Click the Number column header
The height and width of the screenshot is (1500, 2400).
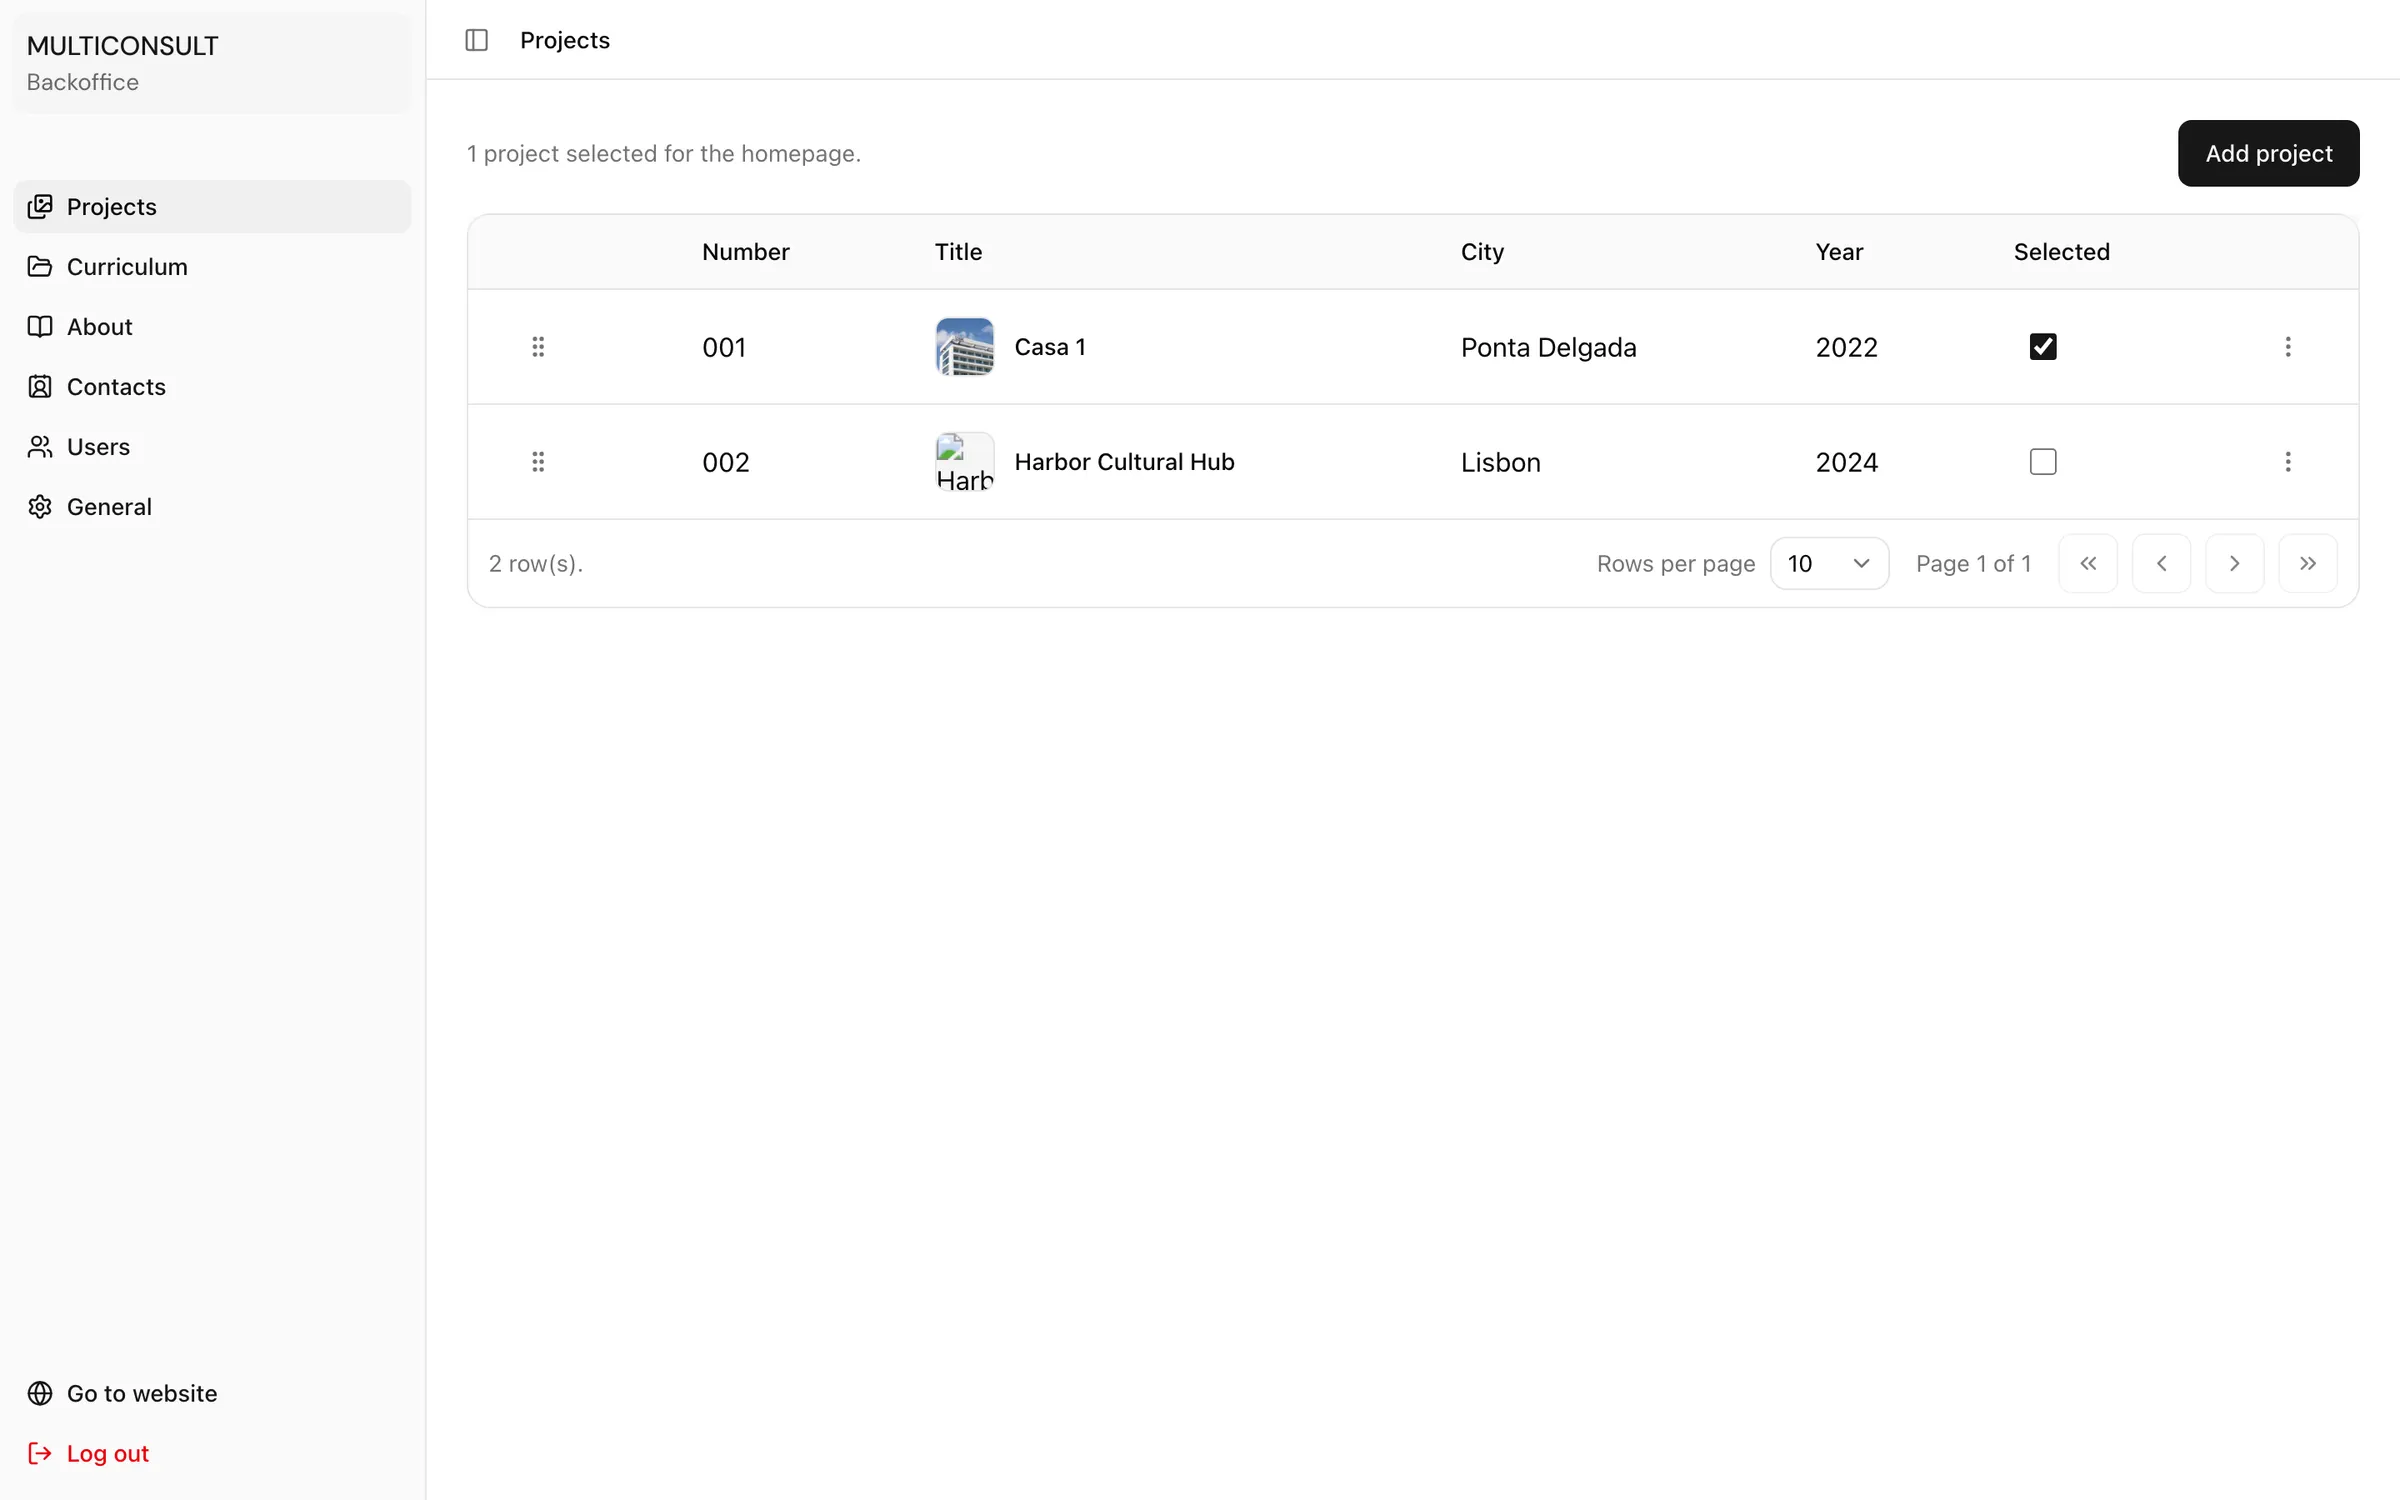(x=746, y=252)
